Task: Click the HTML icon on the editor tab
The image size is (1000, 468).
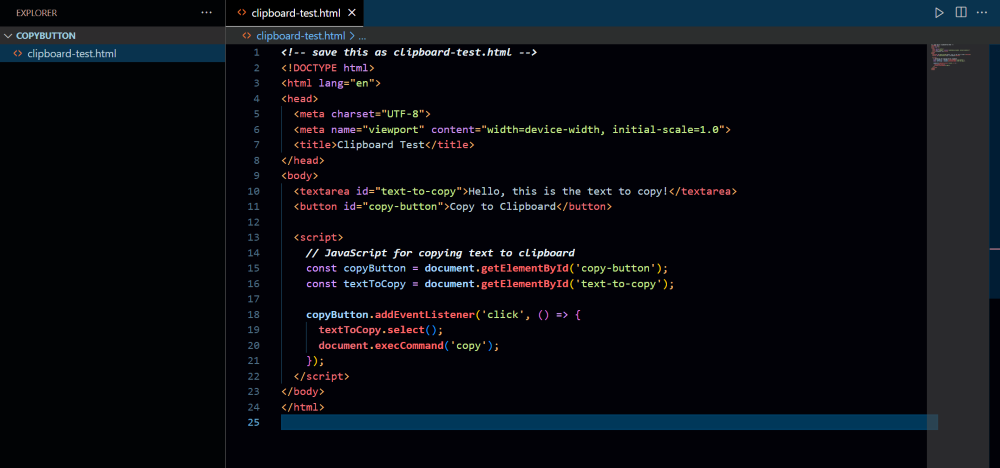Action: click(241, 13)
